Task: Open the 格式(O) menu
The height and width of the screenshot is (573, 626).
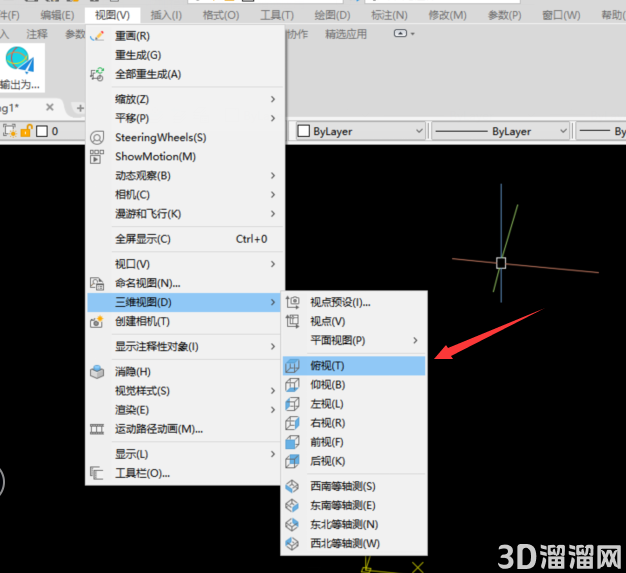Action: point(221,15)
